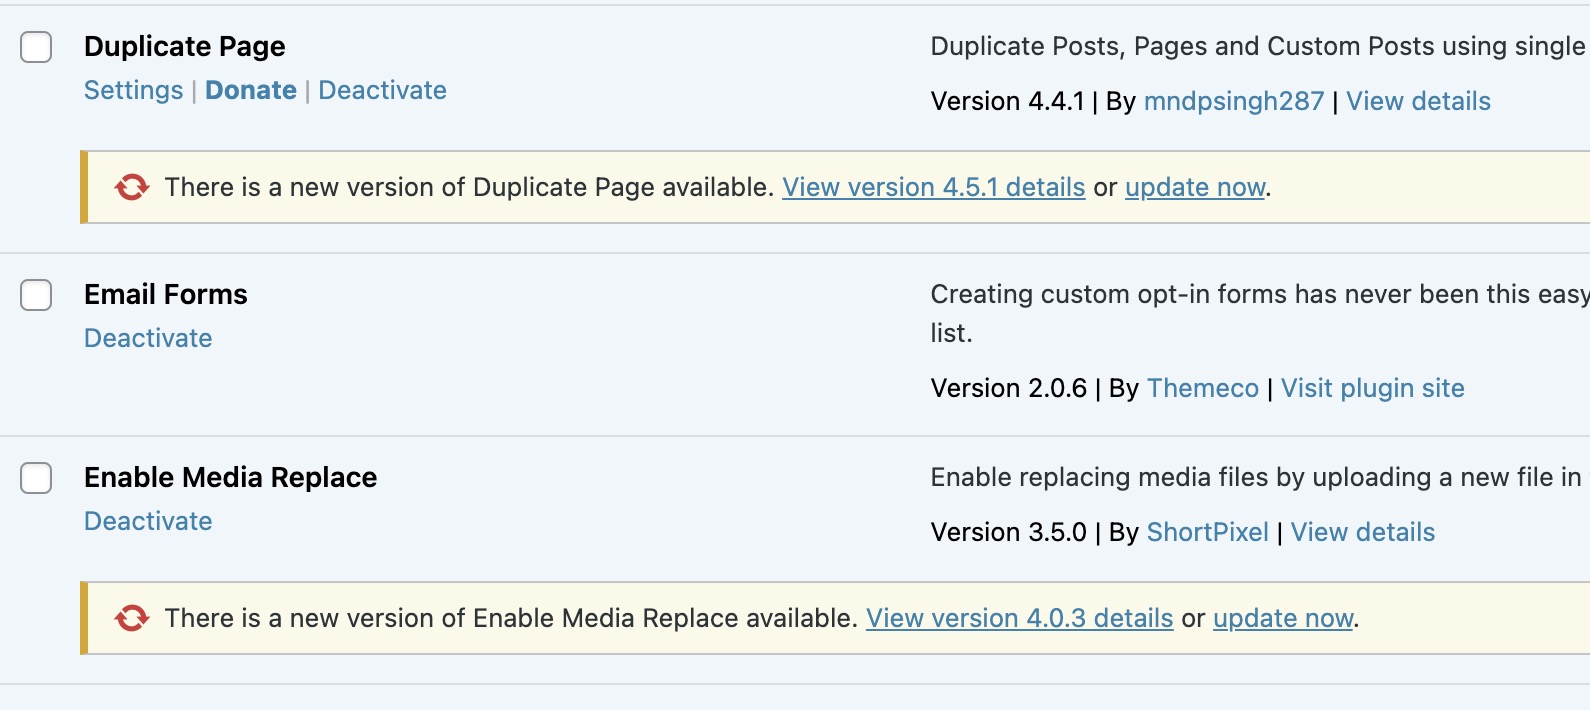View version 4.0.3 details link
The width and height of the screenshot is (1590, 710).
pos(1019,618)
